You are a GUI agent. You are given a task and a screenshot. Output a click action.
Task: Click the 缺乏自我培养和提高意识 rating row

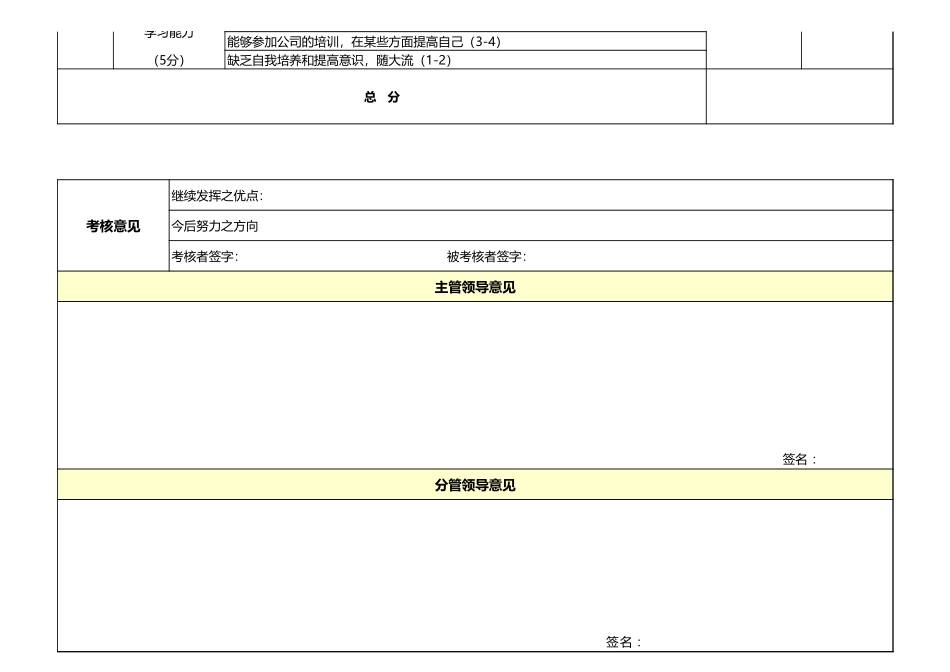(460, 58)
